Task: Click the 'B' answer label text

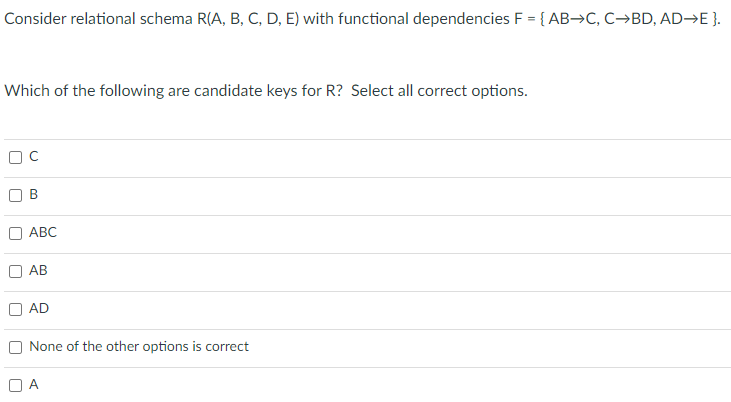Action: pyautogui.click(x=34, y=195)
